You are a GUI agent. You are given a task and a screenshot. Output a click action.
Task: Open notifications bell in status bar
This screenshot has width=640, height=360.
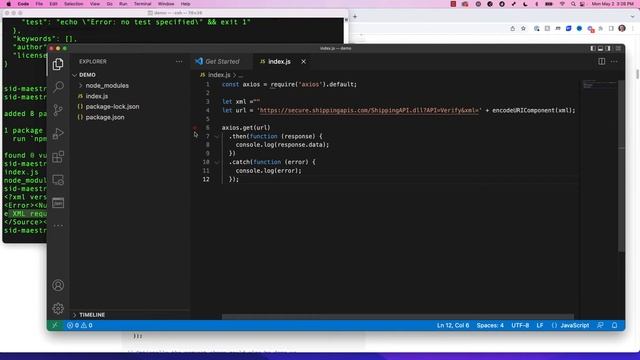pos(614,325)
